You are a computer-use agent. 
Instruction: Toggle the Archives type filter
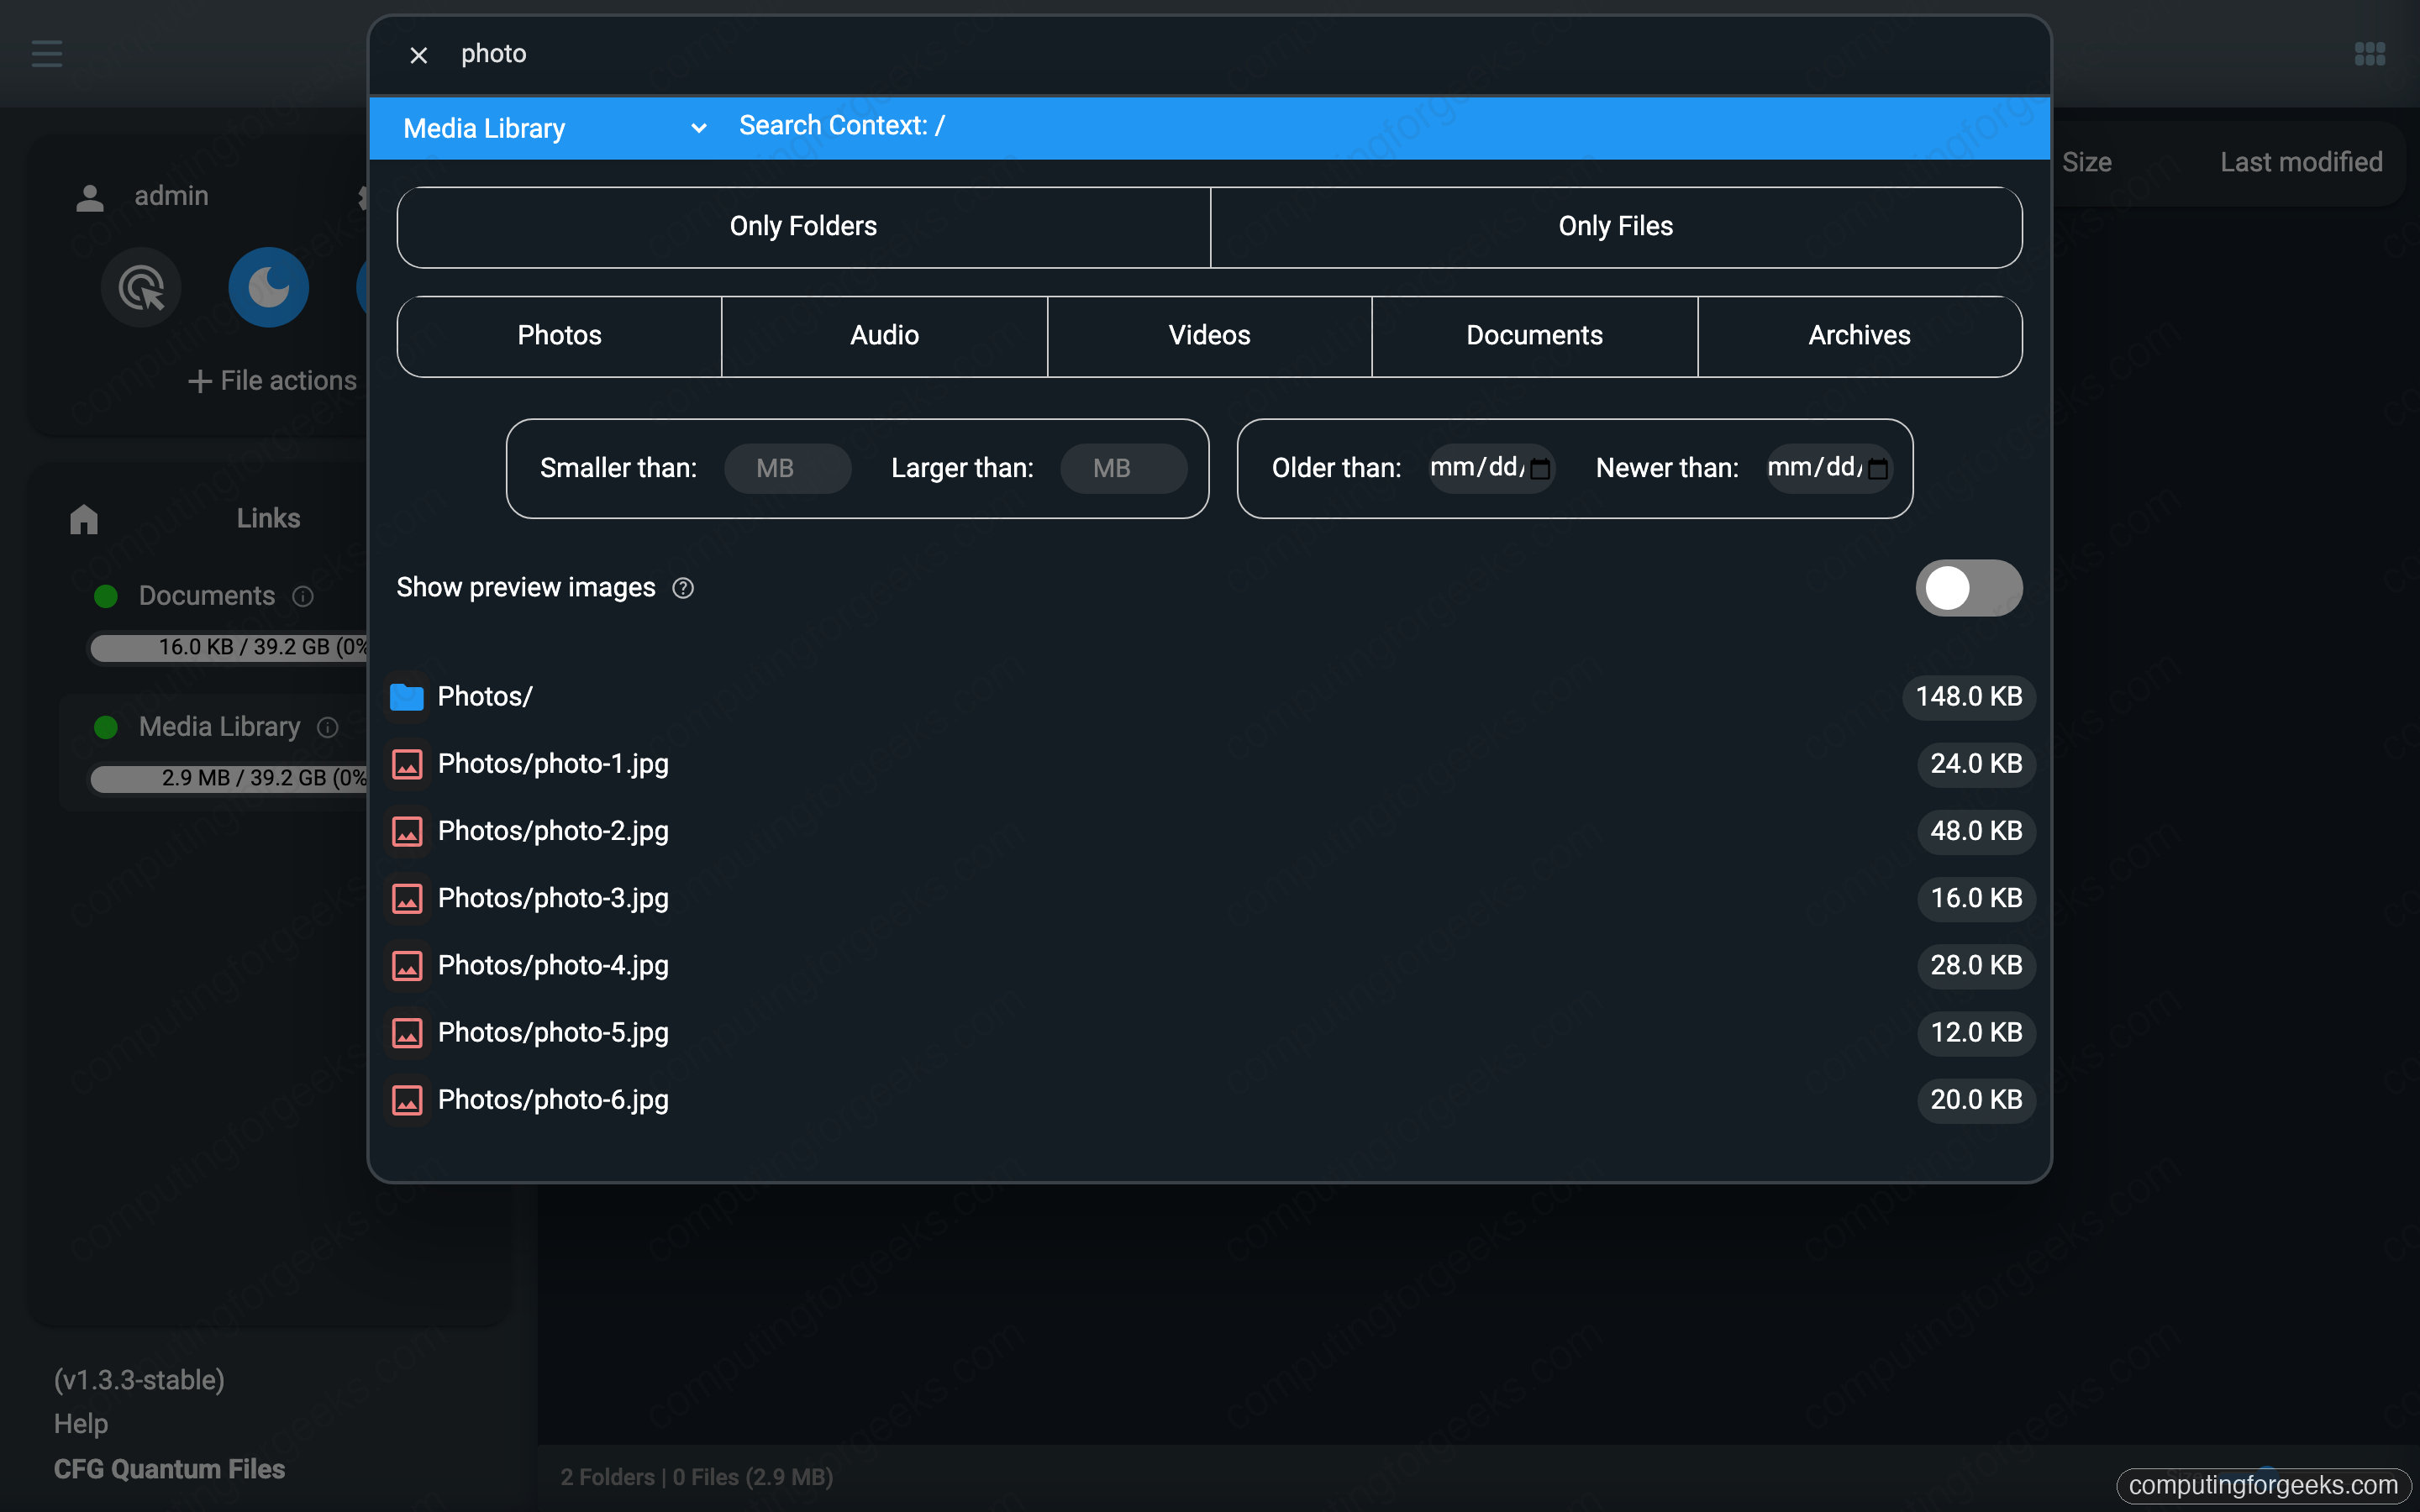1859,336
